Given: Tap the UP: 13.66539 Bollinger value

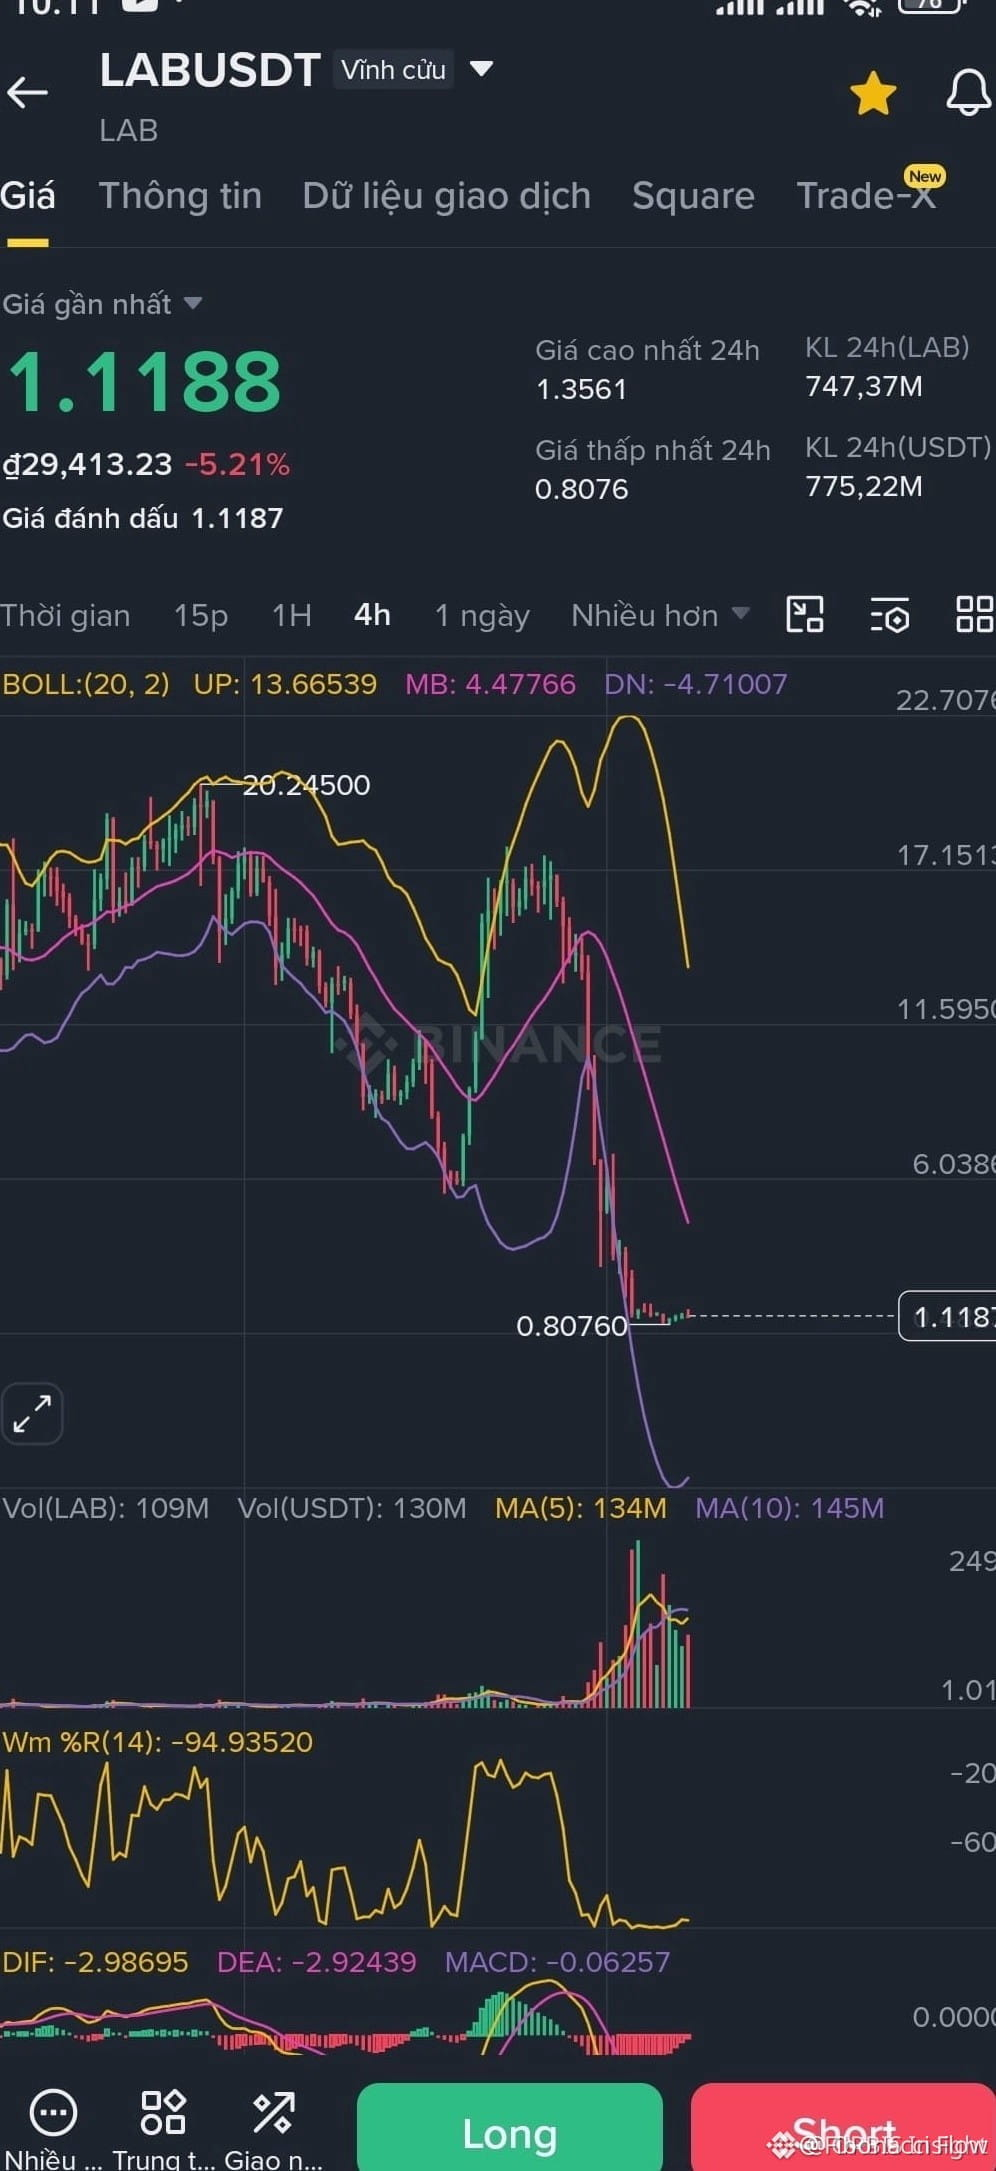Looking at the screenshot, I should tap(285, 684).
